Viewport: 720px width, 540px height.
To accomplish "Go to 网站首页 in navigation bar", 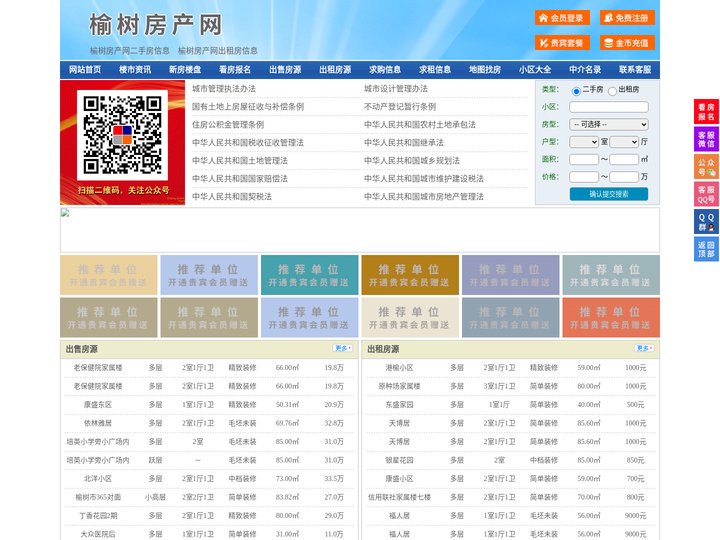I will [x=85, y=70].
